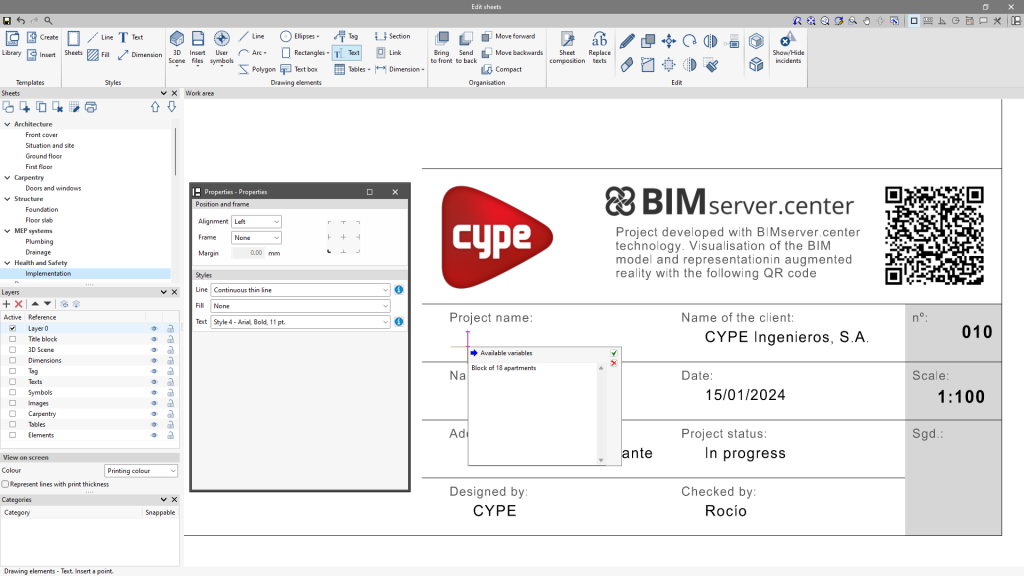The image size is (1024, 576).
Task: Check the Active checkbox for Title block layer
Action: (x=12, y=339)
